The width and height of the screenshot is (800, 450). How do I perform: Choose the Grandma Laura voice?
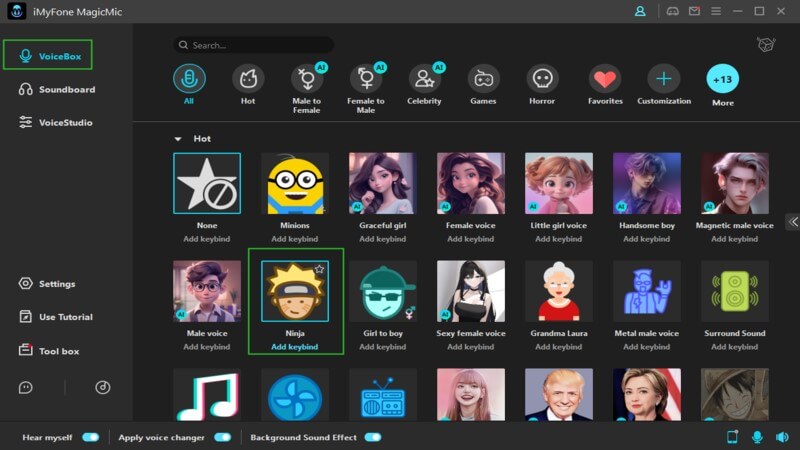point(559,291)
